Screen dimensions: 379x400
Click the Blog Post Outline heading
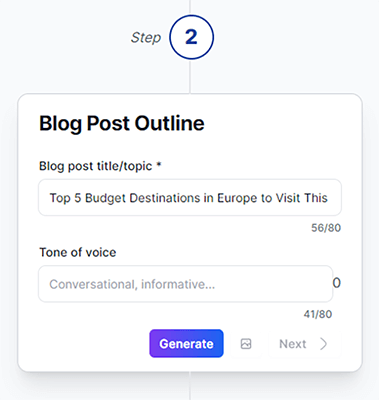coord(122,124)
